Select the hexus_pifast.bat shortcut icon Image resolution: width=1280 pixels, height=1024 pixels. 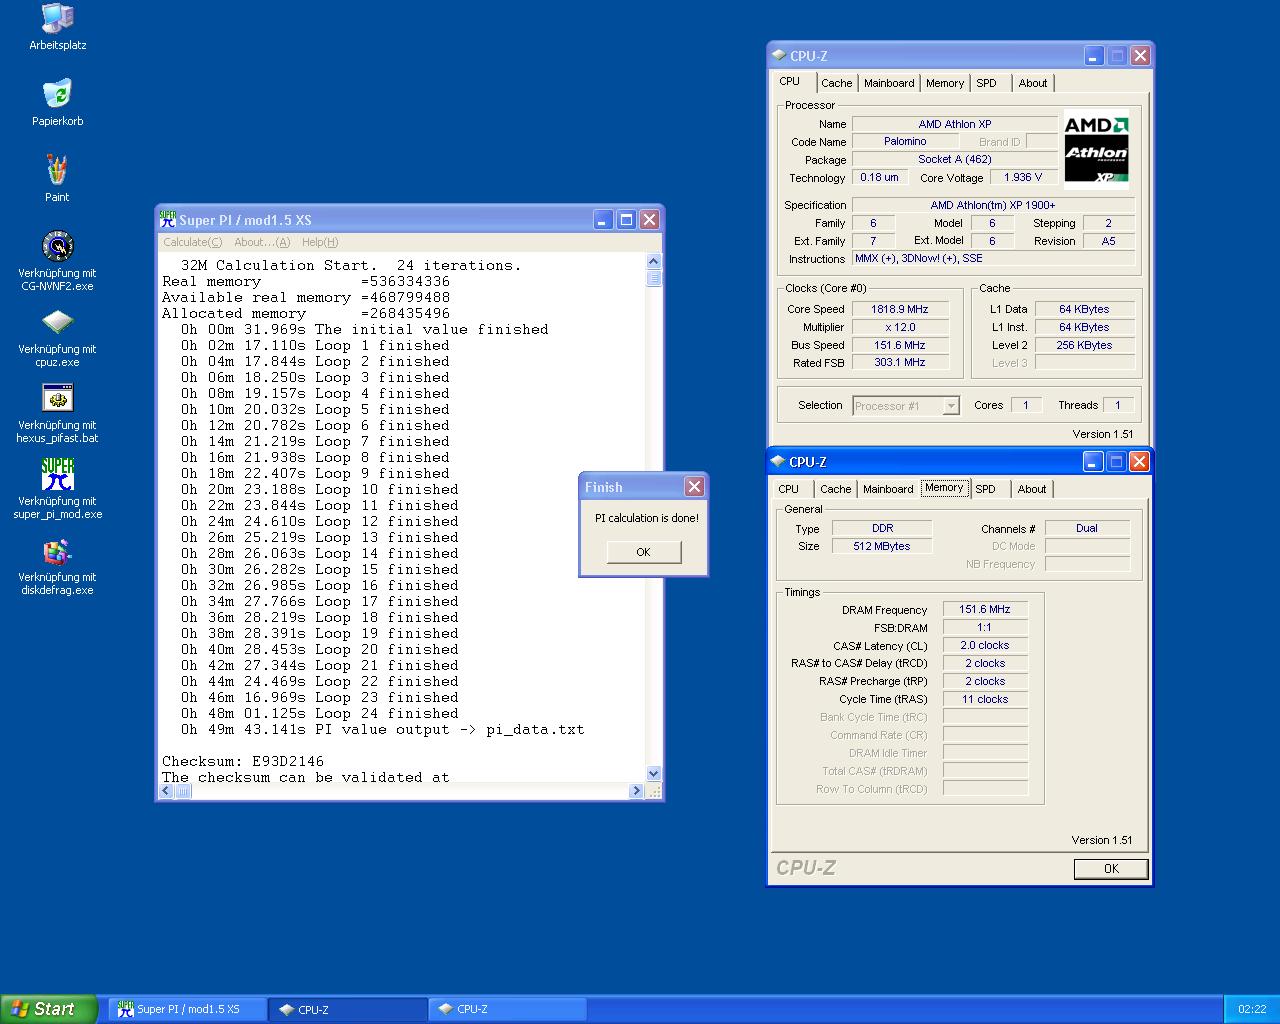point(57,413)
